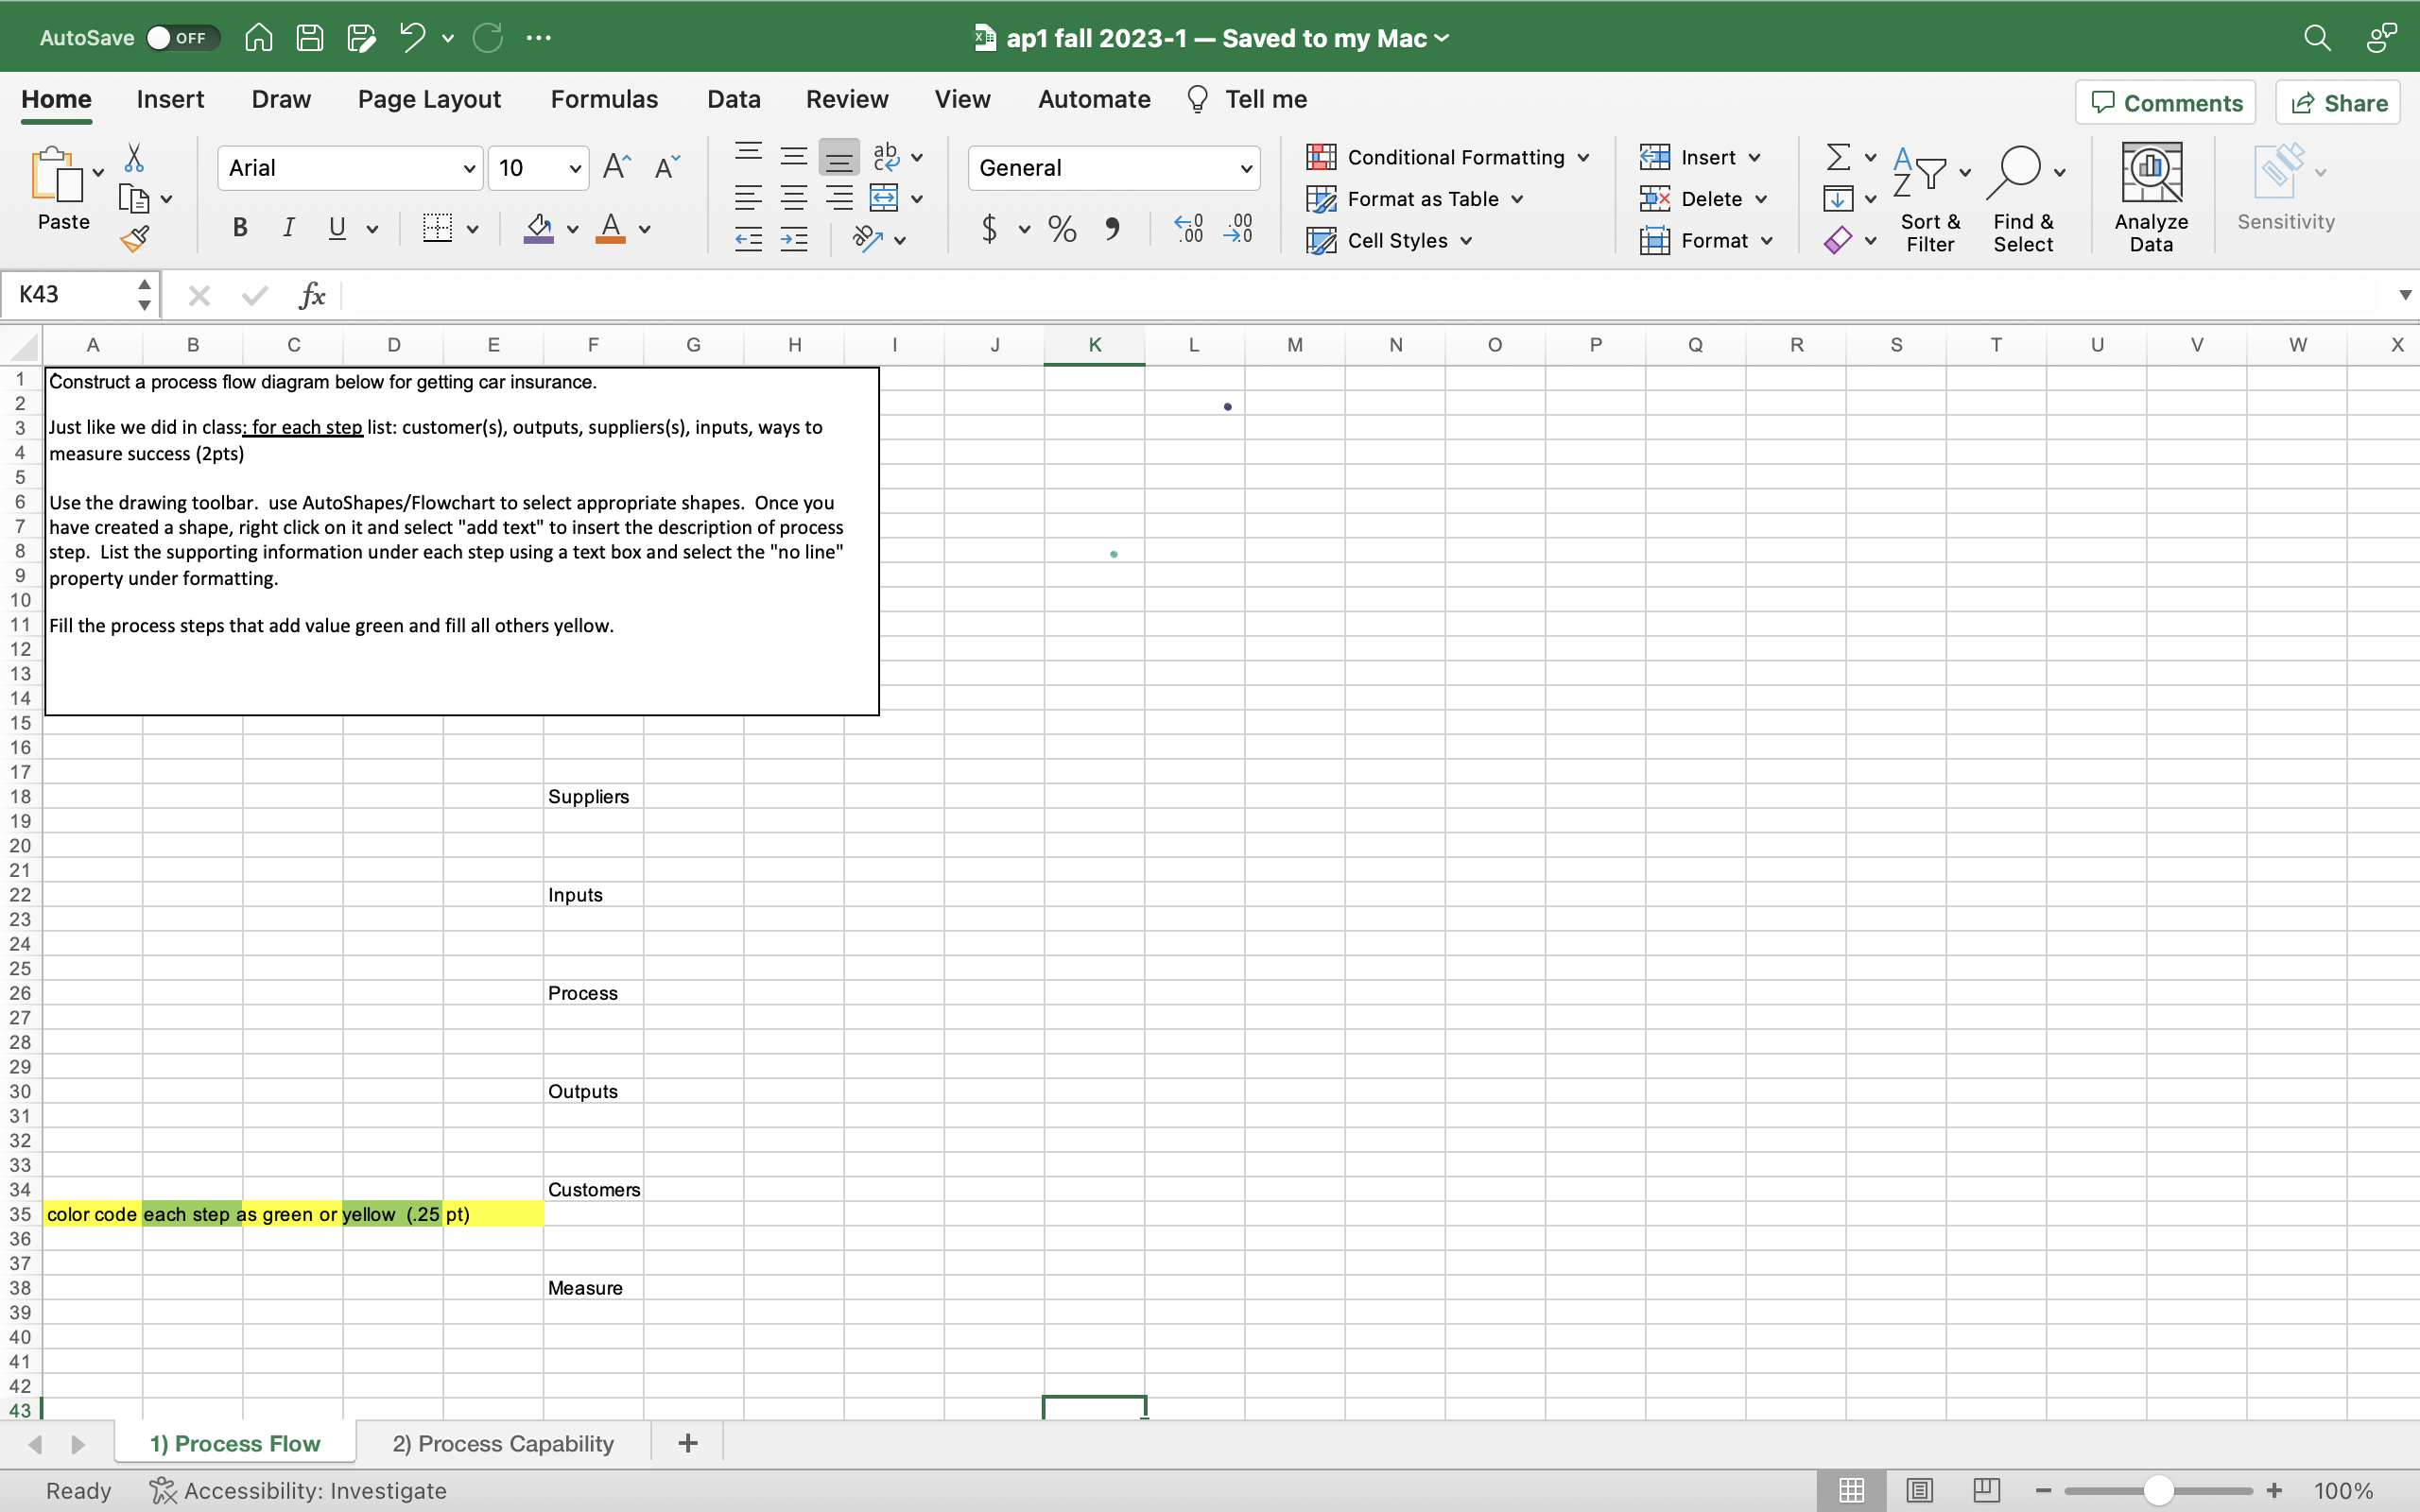This screenshot has width=2420, height=1512.
Task: Apply Comma Style format
Action: pyautogui.click(x=1112, y=229)
